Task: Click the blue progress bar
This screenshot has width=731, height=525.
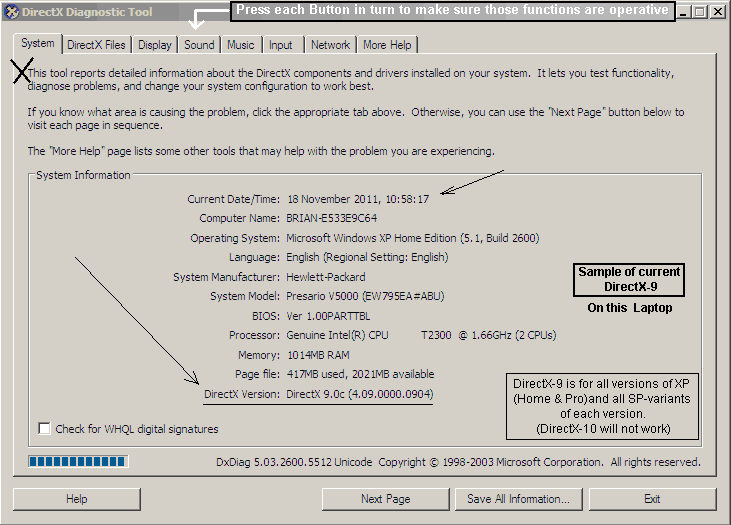Action: [78, 462]
